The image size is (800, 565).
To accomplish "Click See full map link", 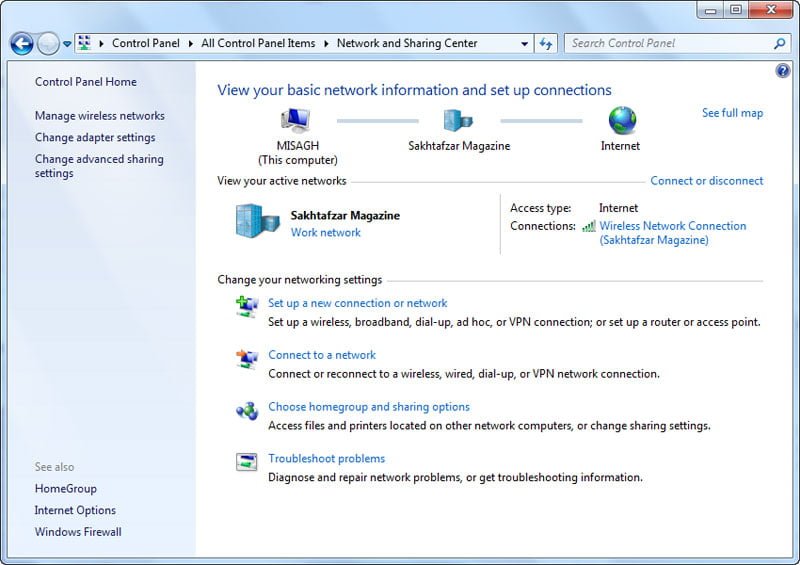I will pos(732,113).
